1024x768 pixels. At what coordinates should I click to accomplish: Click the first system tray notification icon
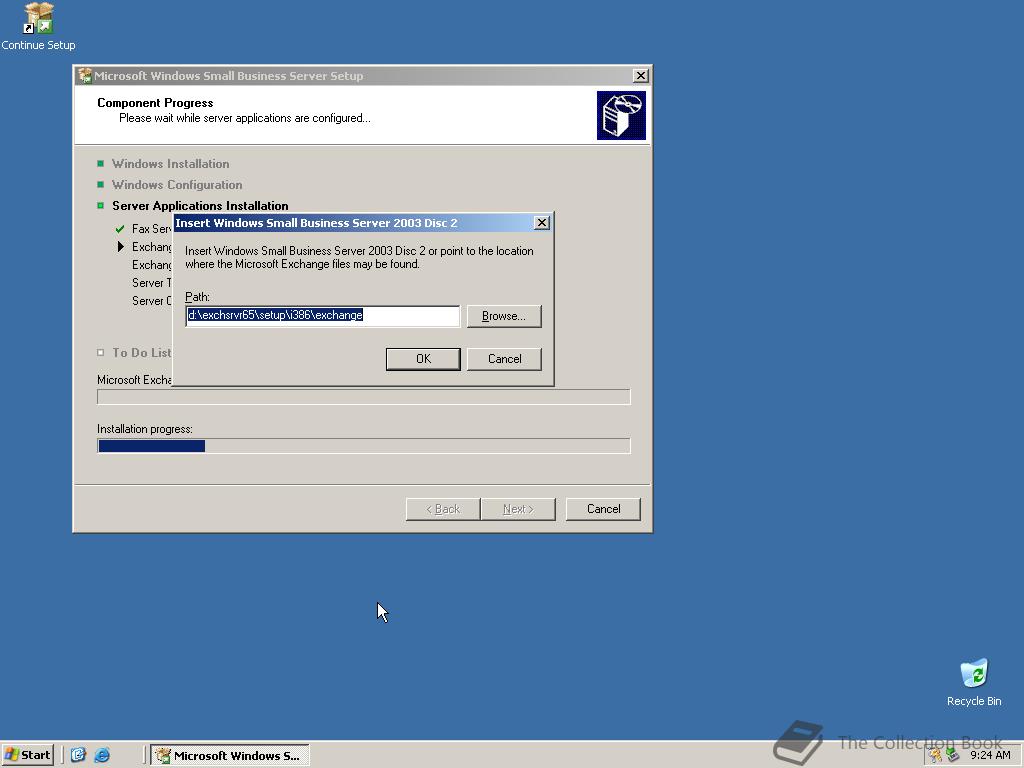click(x=936, y=756)
